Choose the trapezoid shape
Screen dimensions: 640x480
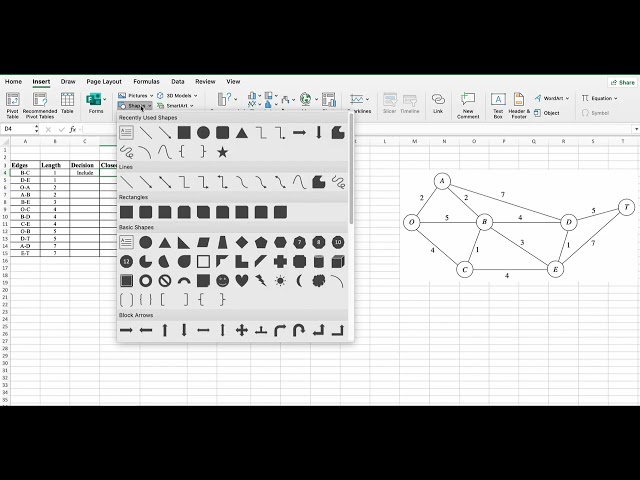222,242
